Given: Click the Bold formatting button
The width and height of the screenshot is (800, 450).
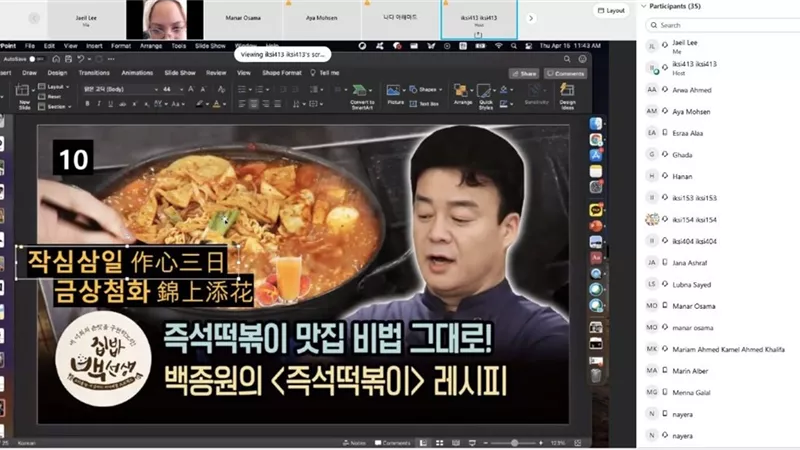Looking at the screenshot, I should [87, 104].
